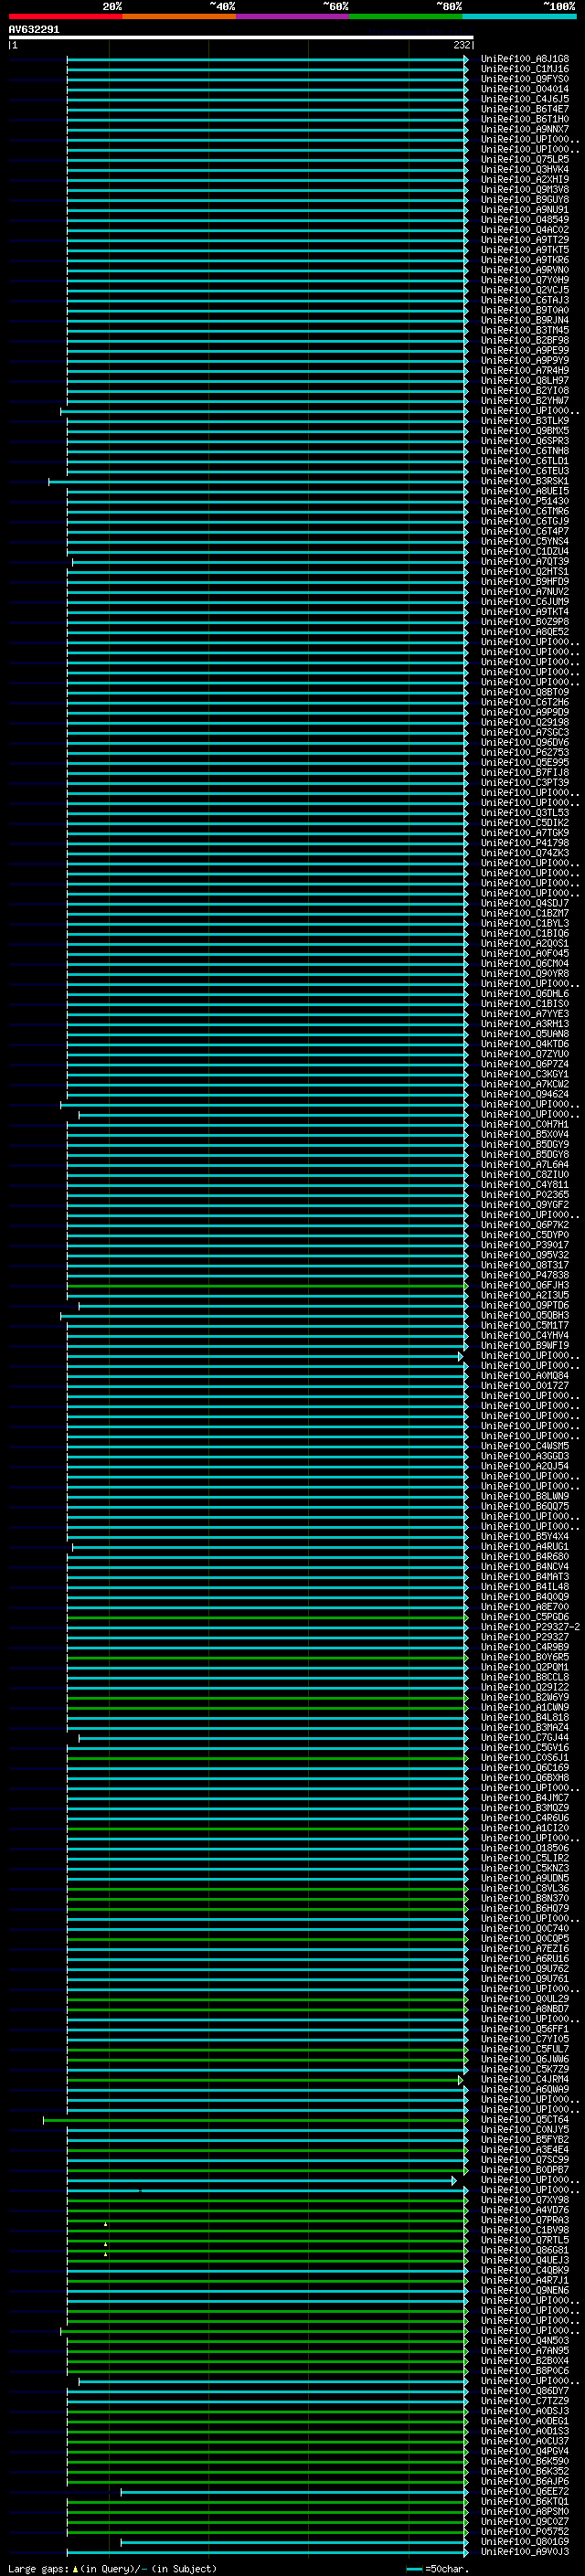The image size is (585, 2576).
Task: Click the purple ~60% identity legend segment
Action: (292, 16)
